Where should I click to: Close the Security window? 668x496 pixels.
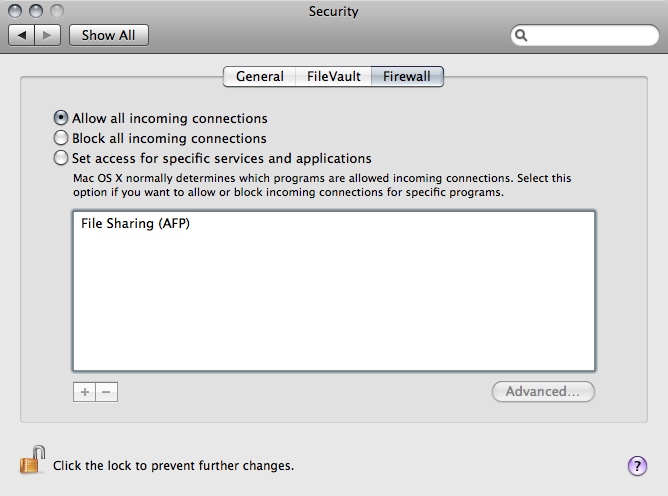(x=13, y=12)
